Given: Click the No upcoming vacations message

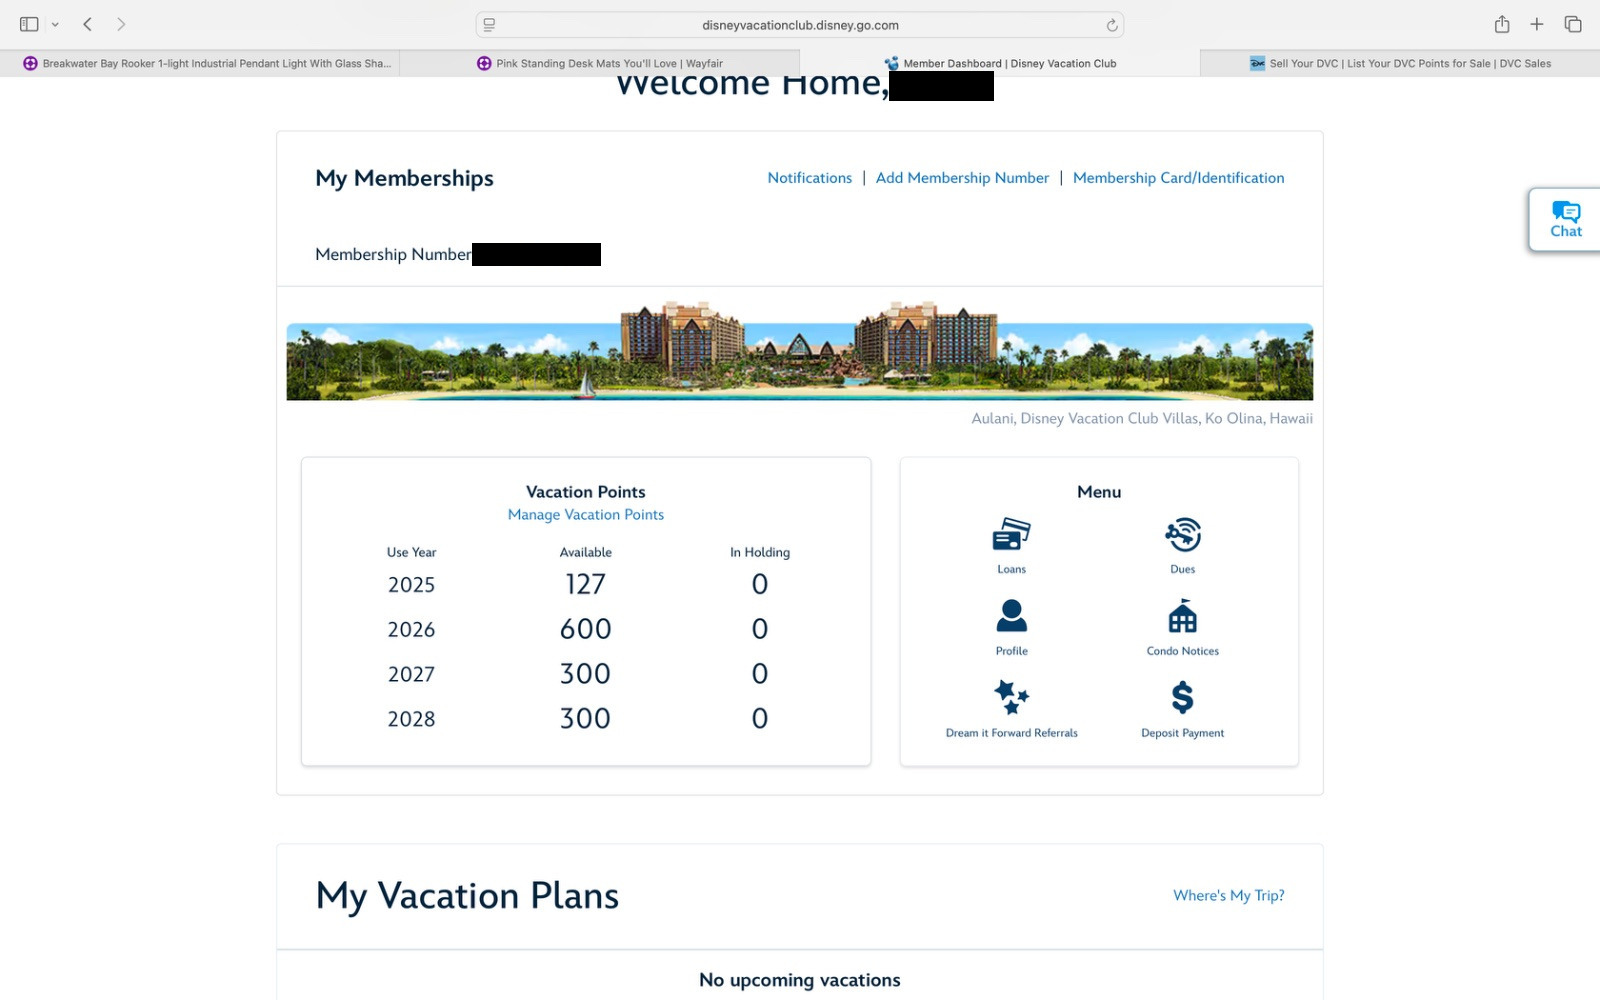Looking at the screenshot, I should point(800,980).
